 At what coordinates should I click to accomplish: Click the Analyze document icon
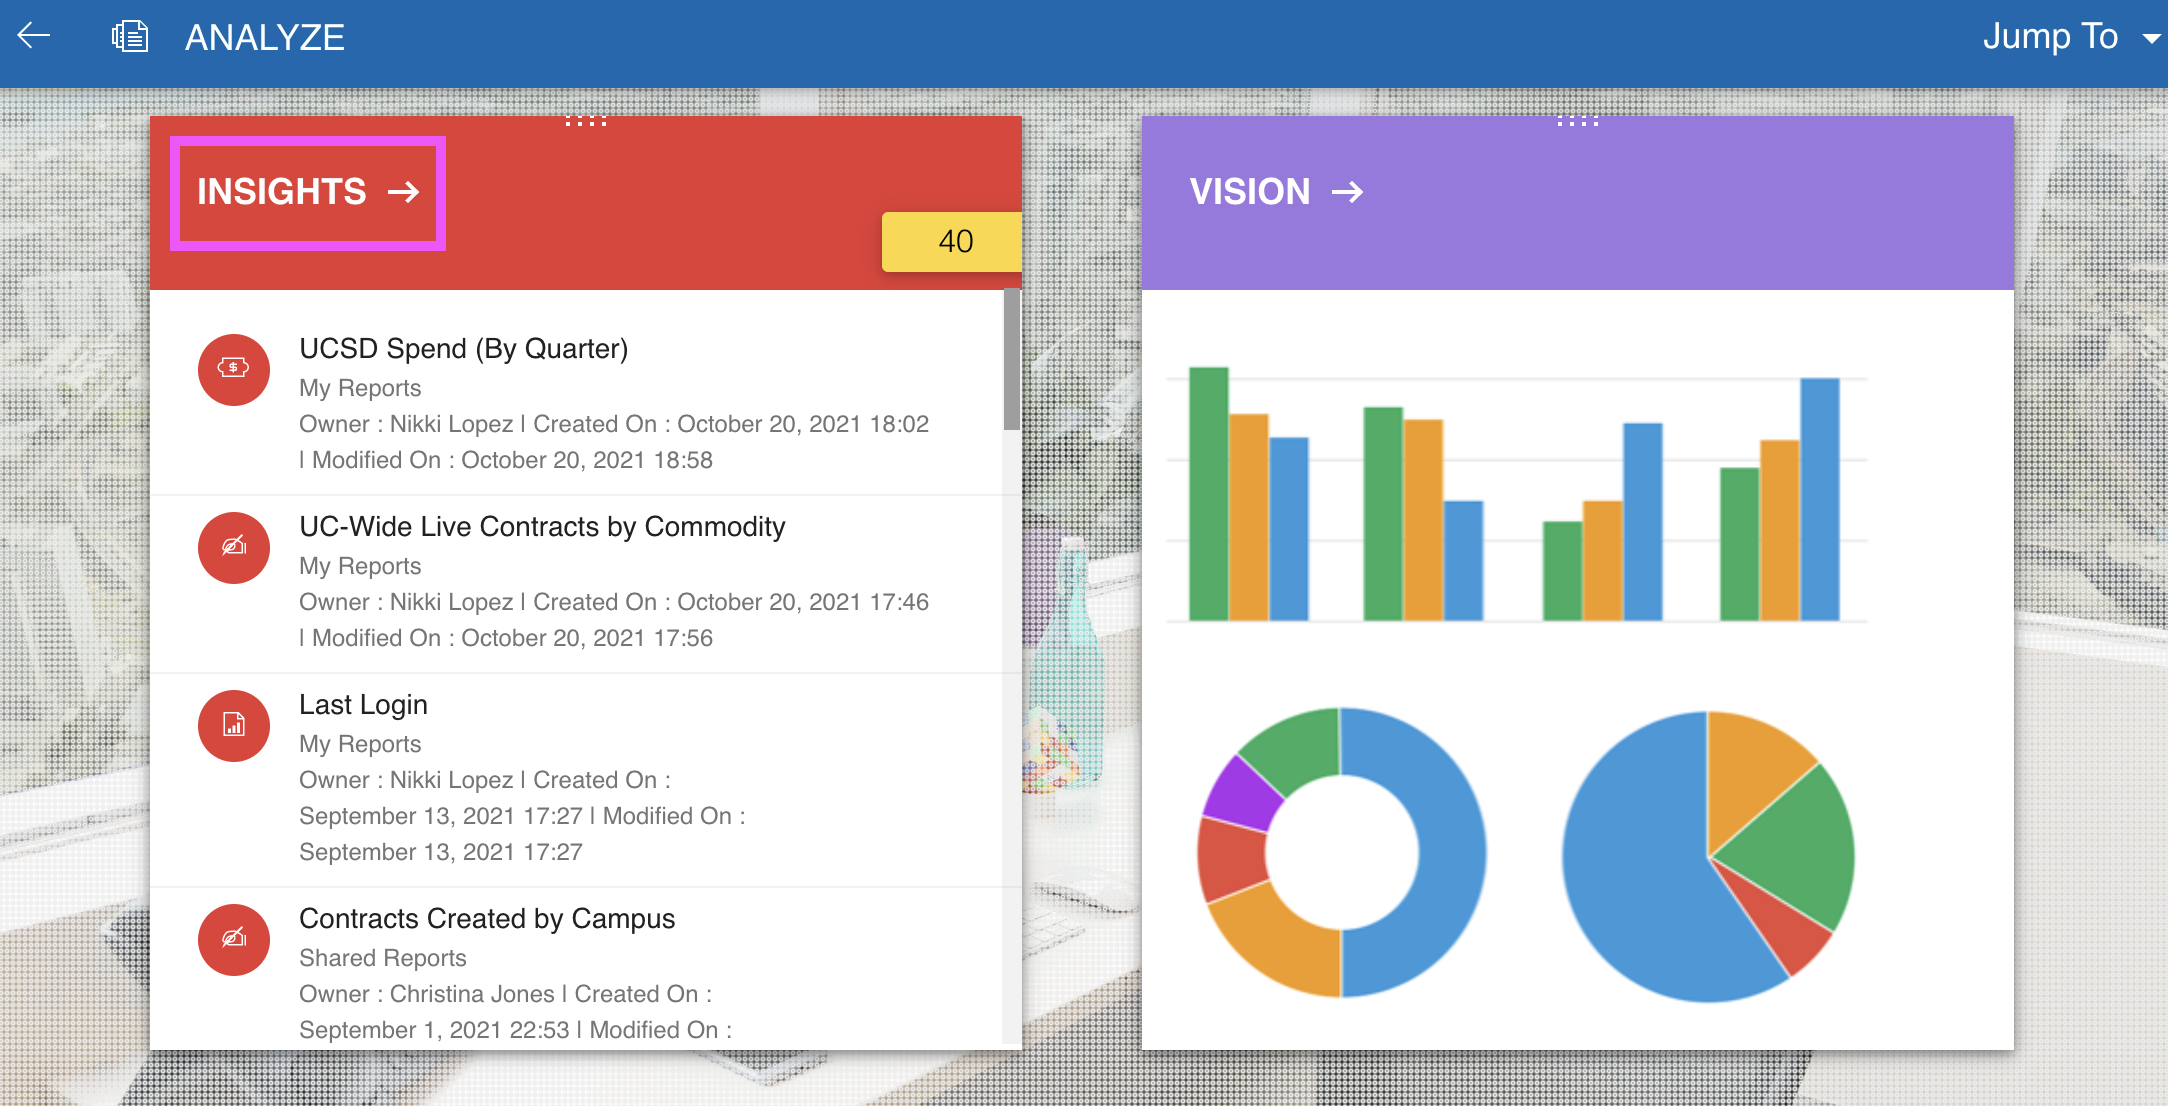(130, 37)
